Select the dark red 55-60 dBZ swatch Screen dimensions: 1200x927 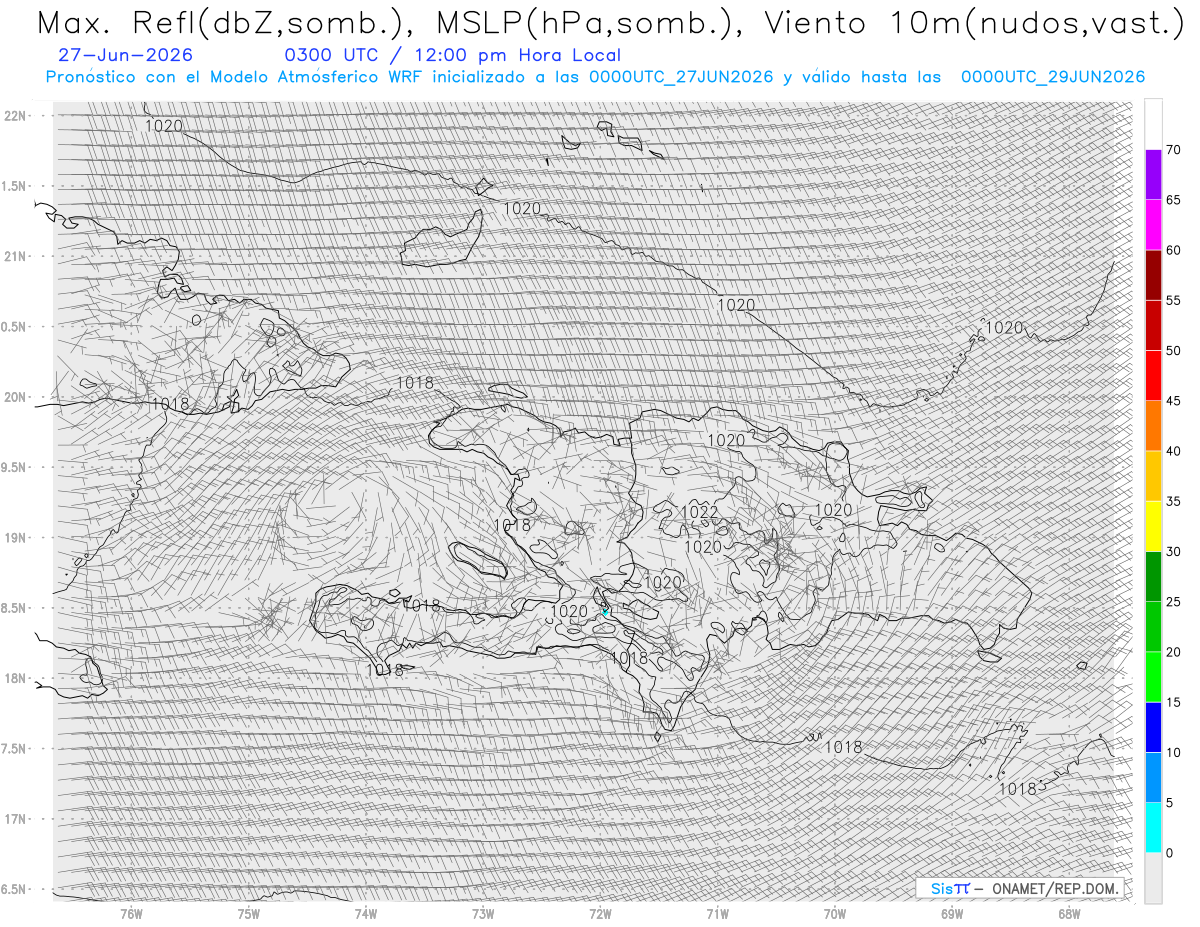(1153, 275)
